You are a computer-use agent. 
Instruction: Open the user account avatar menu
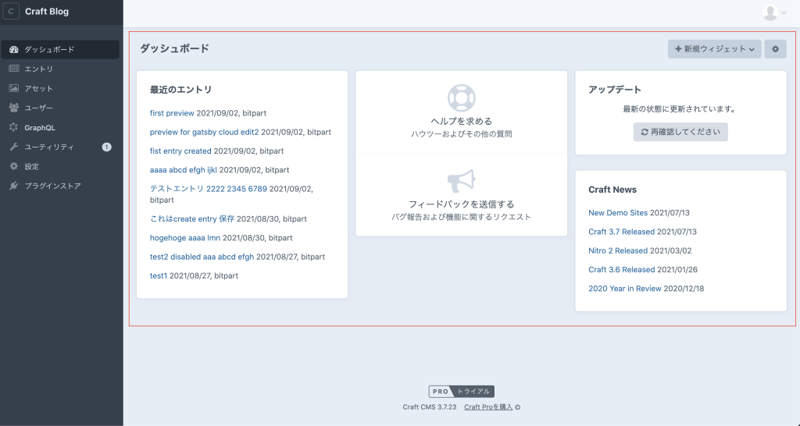771,12
